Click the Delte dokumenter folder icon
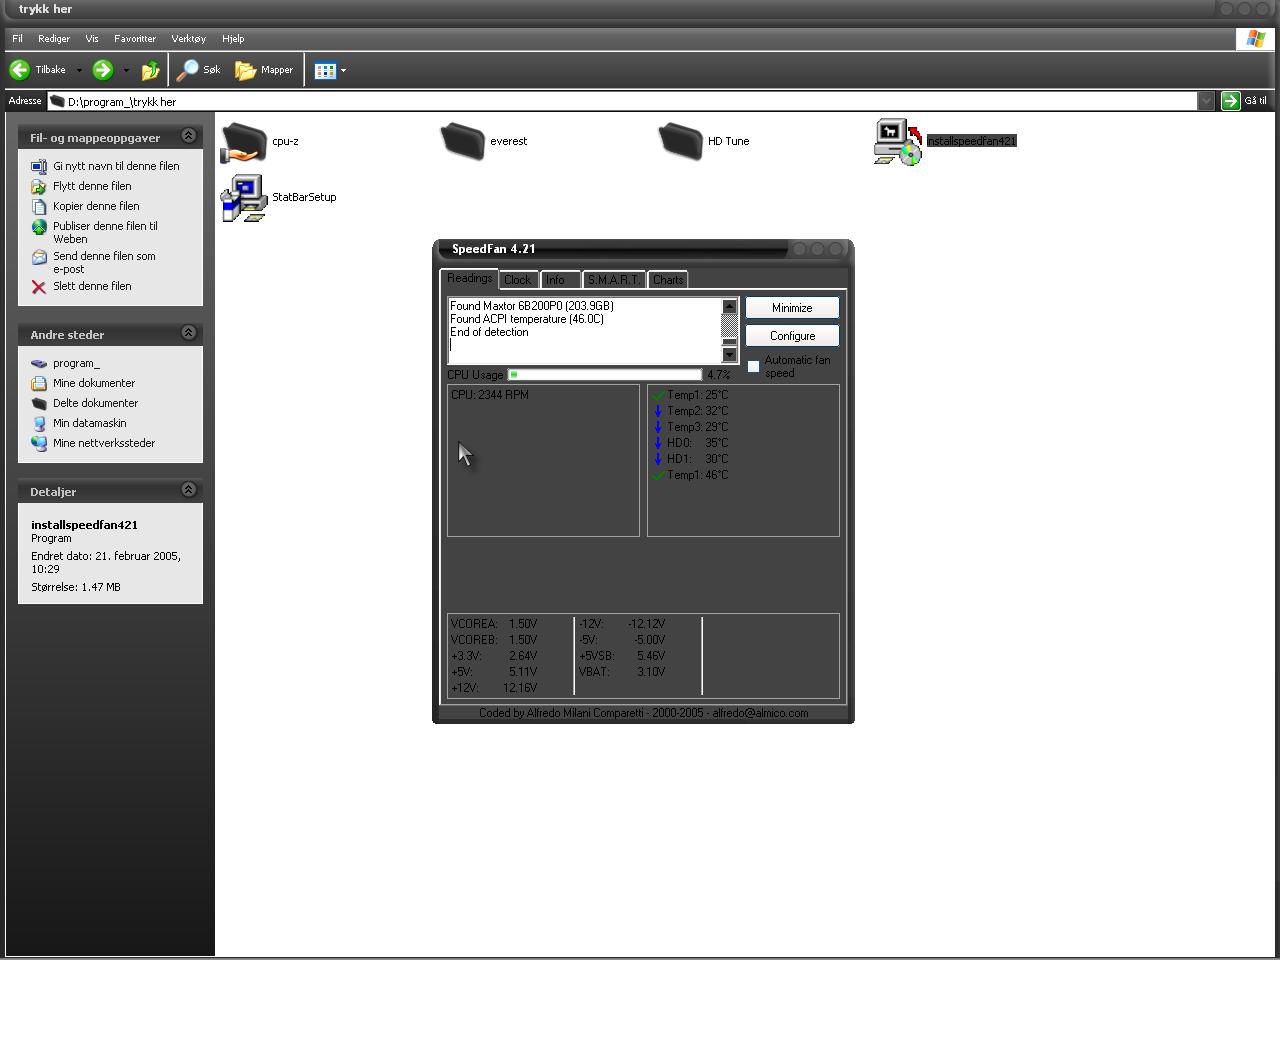The width and height of the screenshot is (1280, 1060). [39, 403]
